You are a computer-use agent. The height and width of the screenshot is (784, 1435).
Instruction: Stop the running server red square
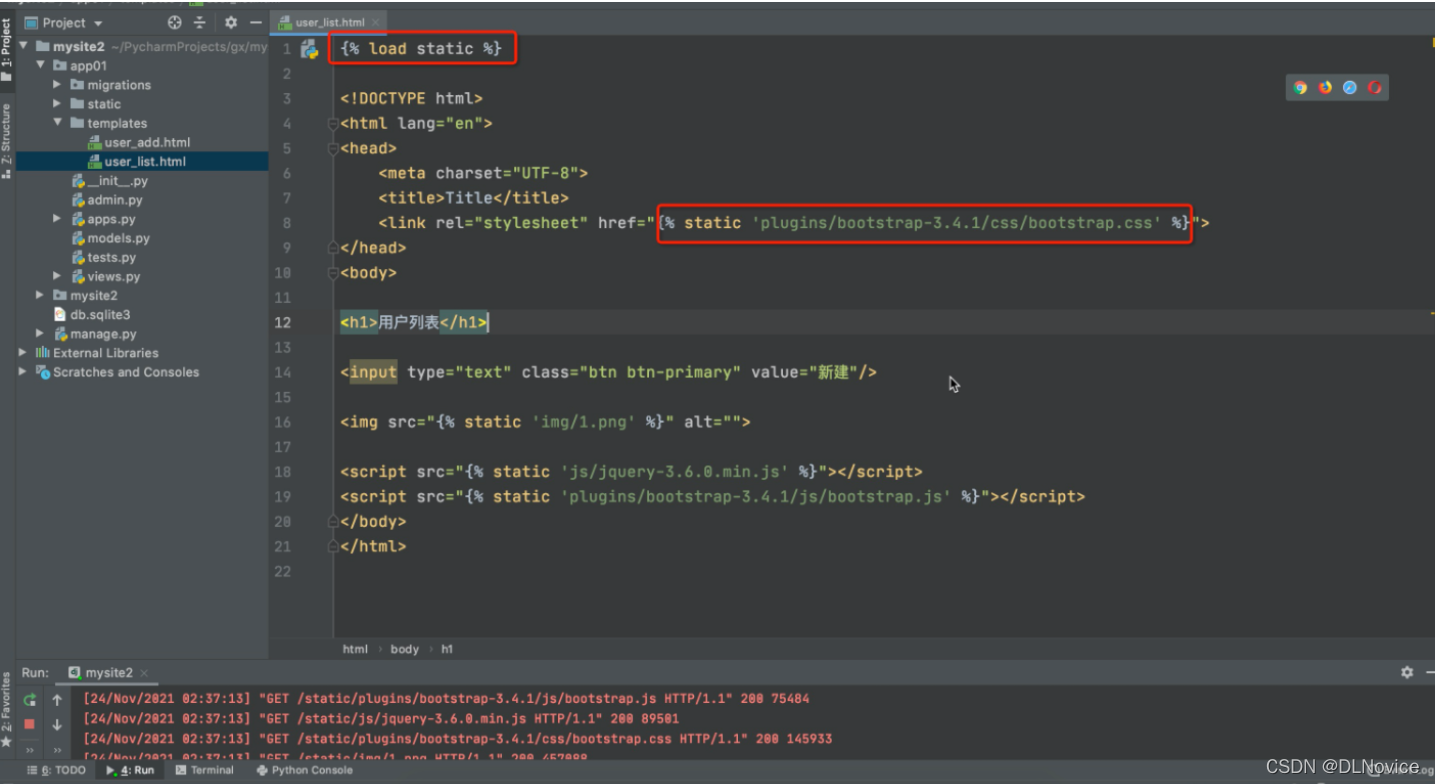pos(30,724)
